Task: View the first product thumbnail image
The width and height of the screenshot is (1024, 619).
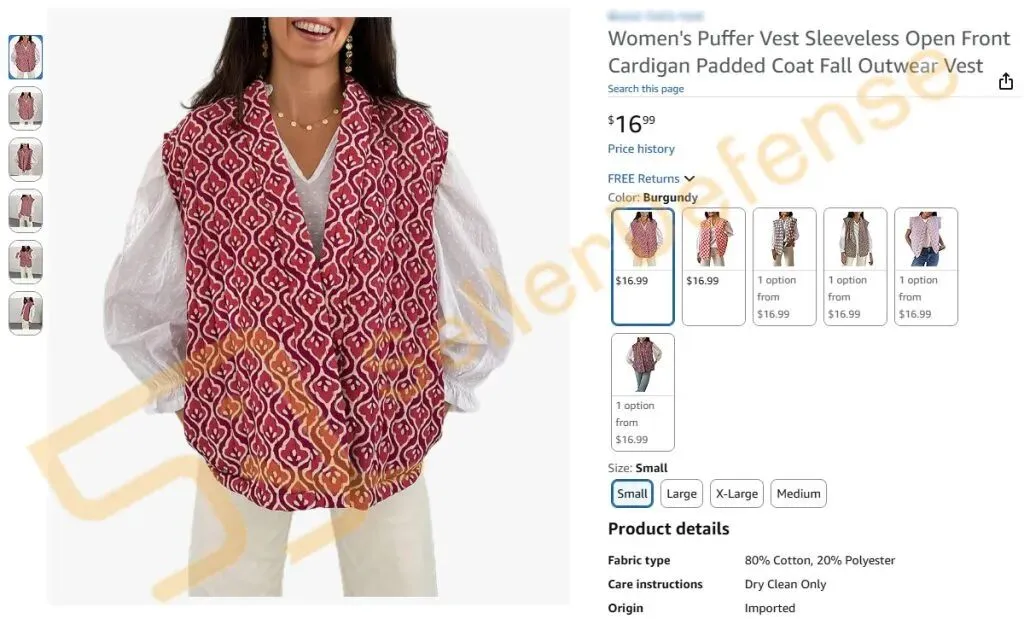Action: [25, 57]
